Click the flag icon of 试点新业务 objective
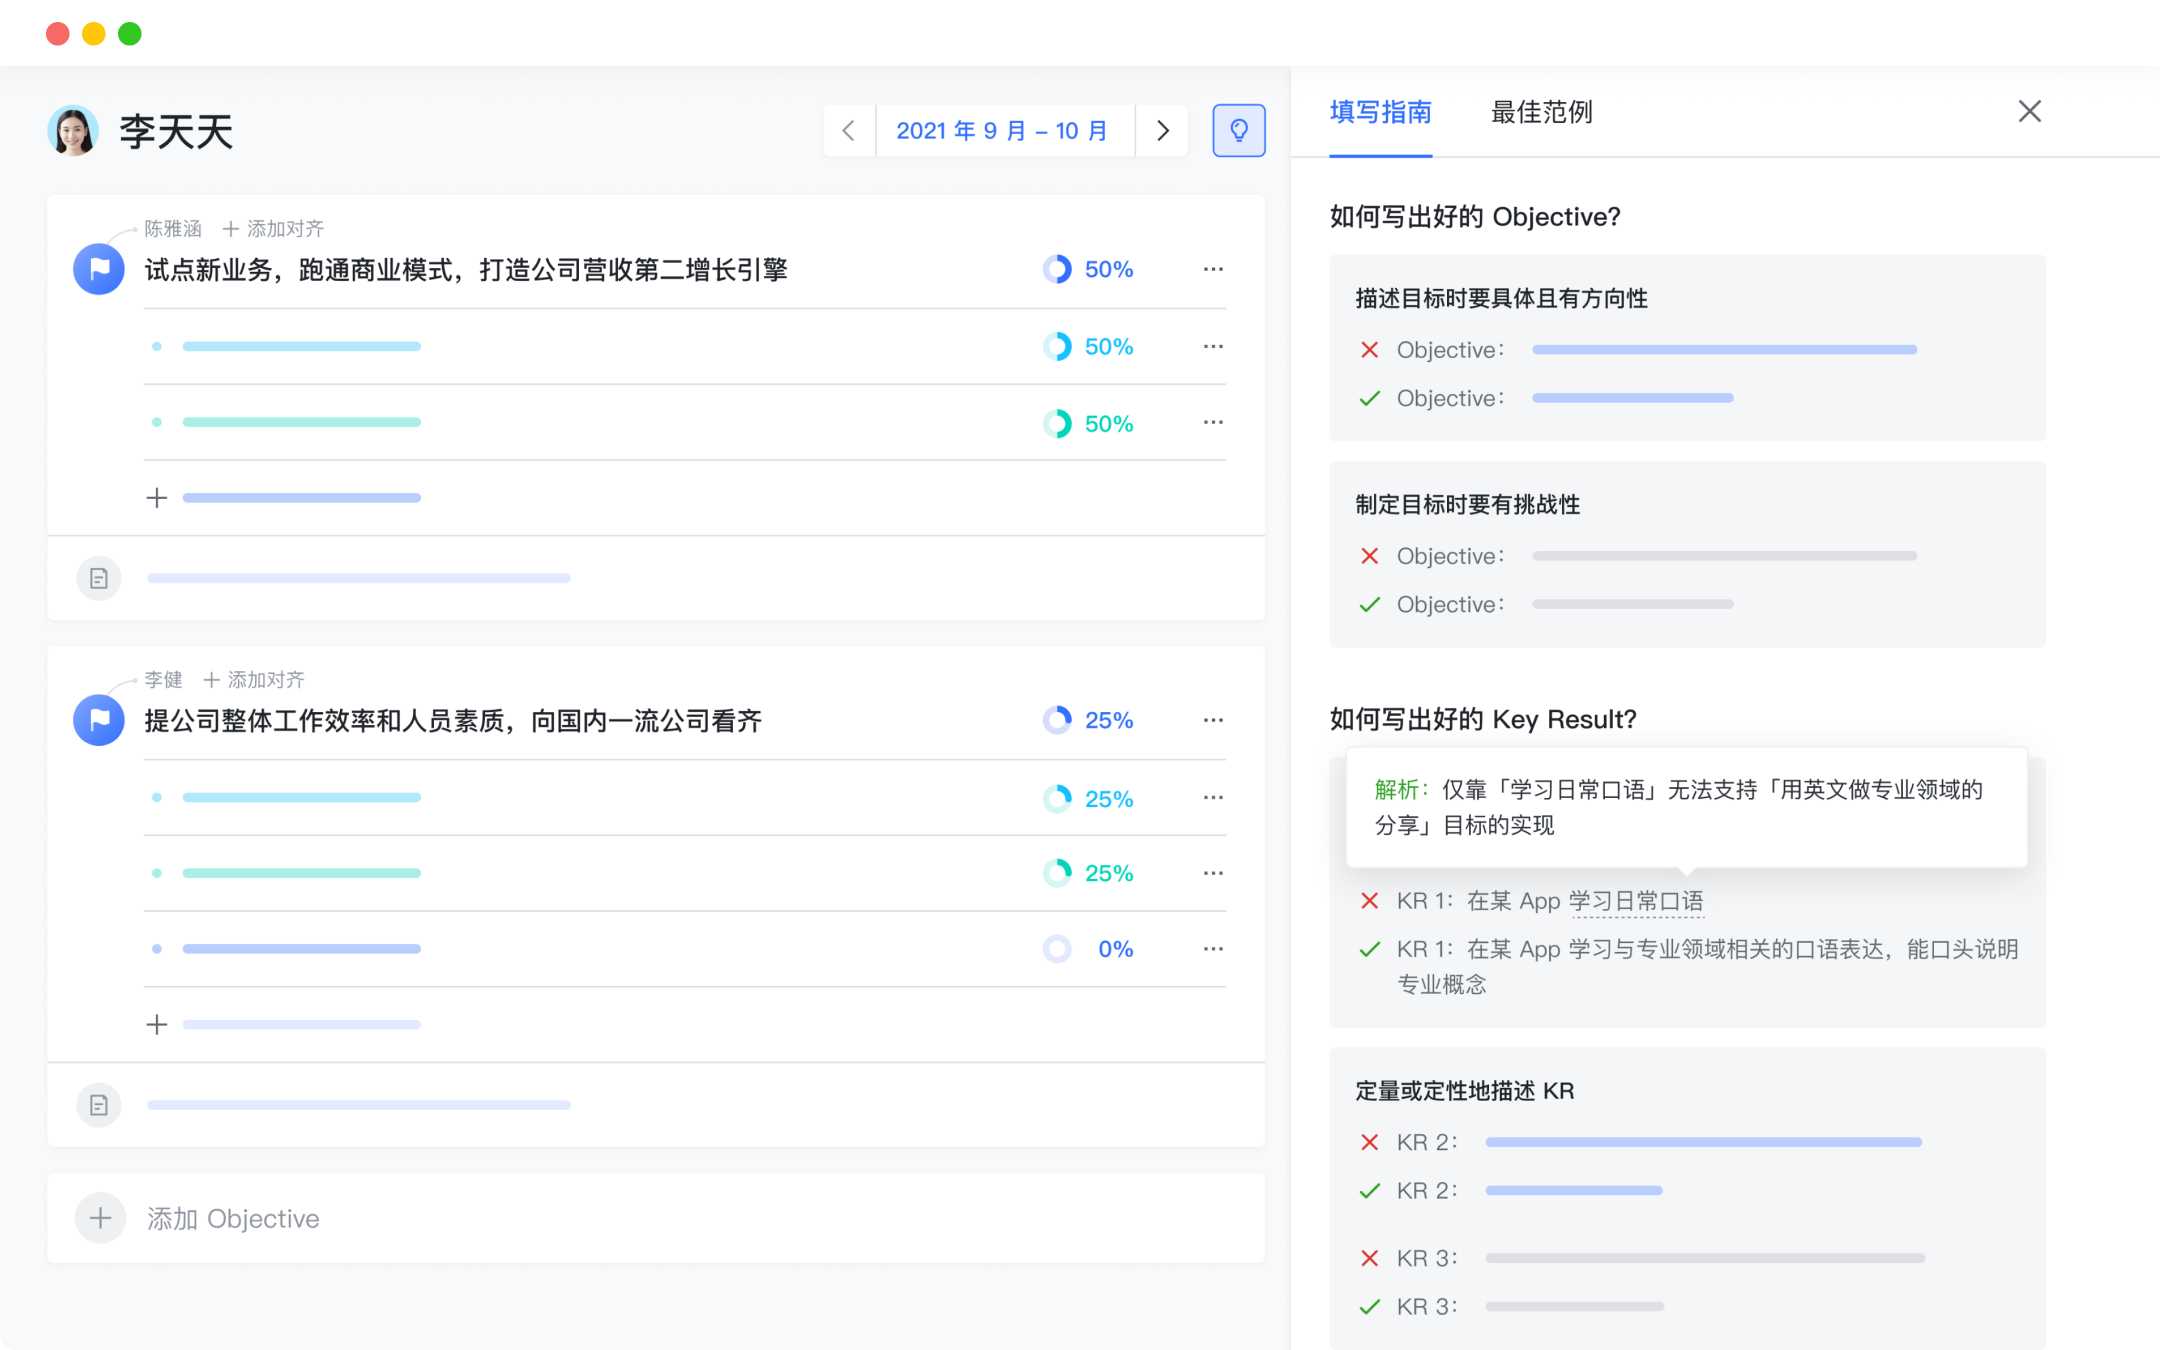Viewport: 2160px width, 1350px height. click(x=99, y=269)
